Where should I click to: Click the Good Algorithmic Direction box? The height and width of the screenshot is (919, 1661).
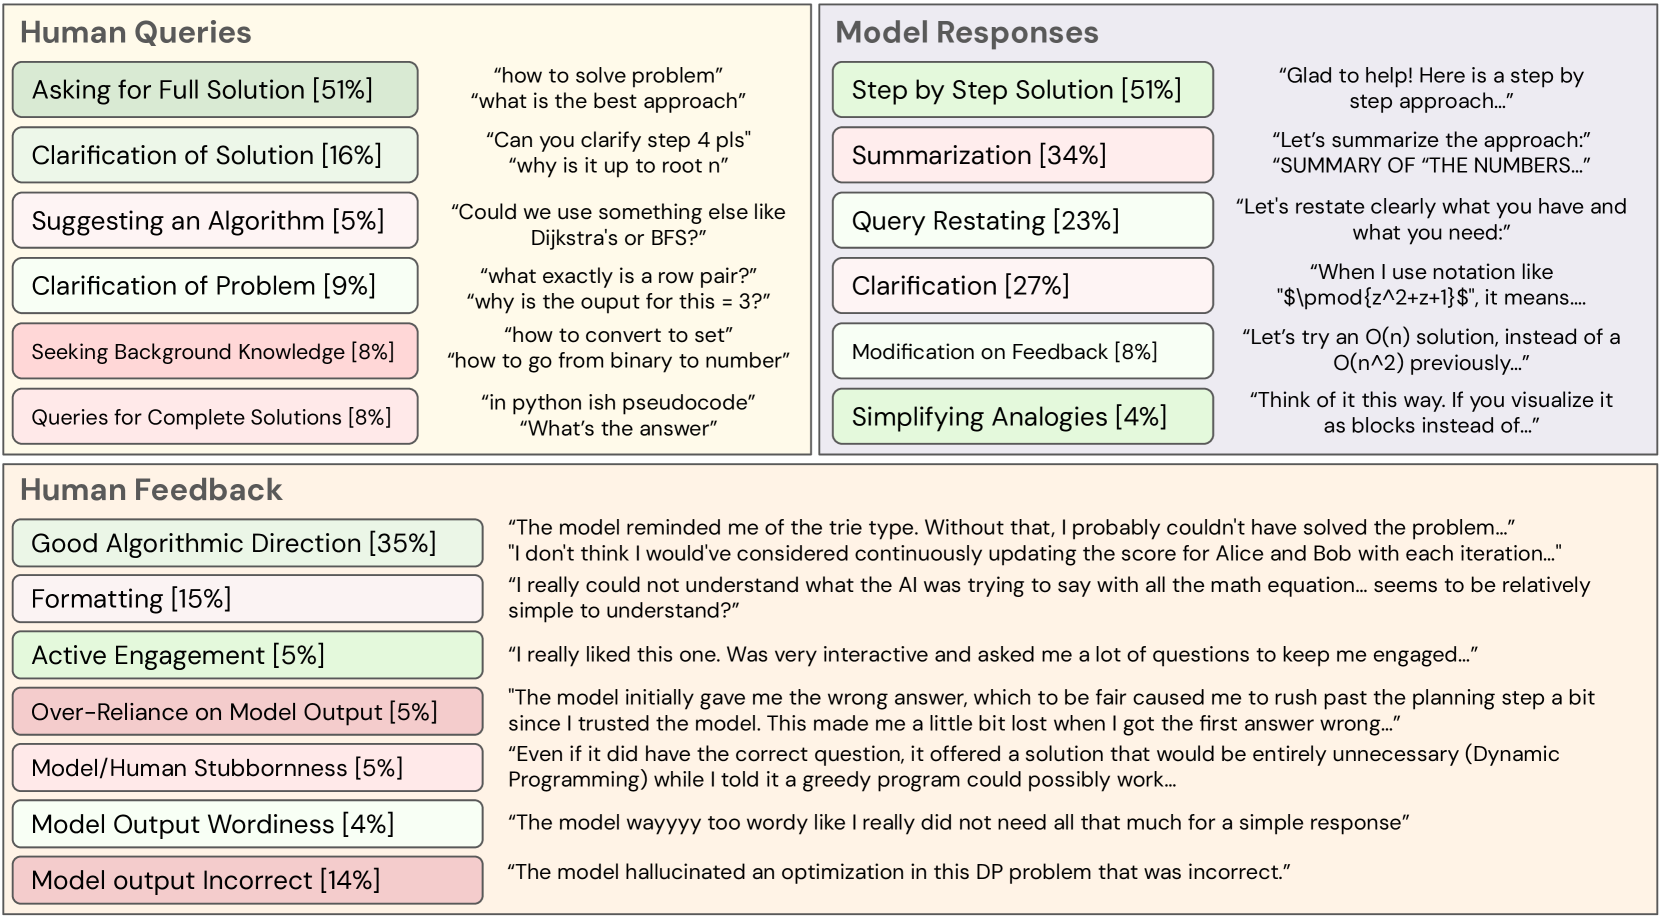tap(247, 543)
